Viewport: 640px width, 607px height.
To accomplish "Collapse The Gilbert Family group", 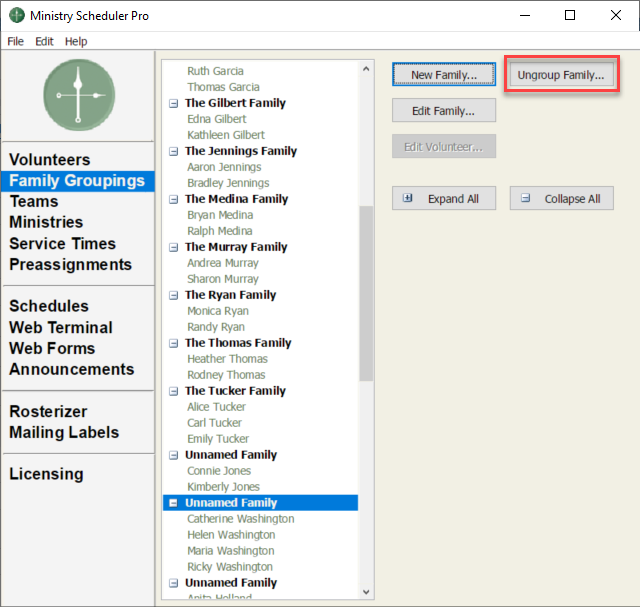I will click(x=174, y=103).
